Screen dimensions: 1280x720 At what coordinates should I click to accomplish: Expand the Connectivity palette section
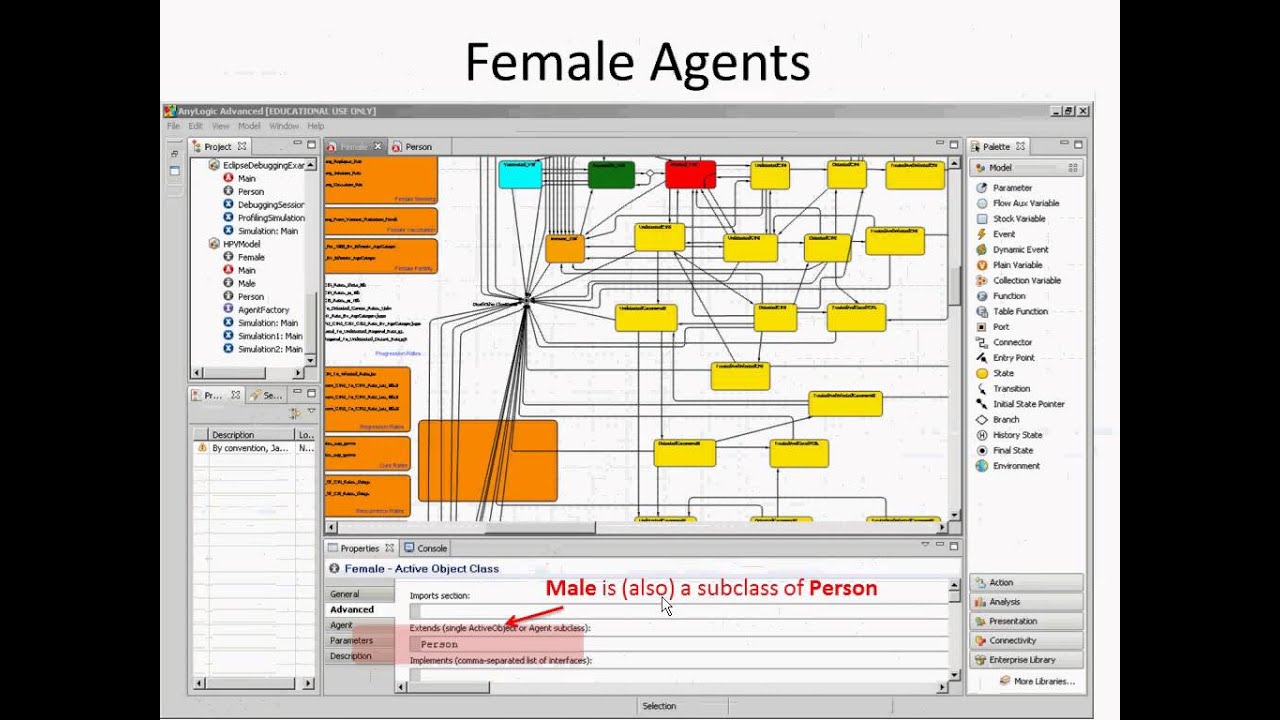pyautogui.click(x=1026, y=640)
